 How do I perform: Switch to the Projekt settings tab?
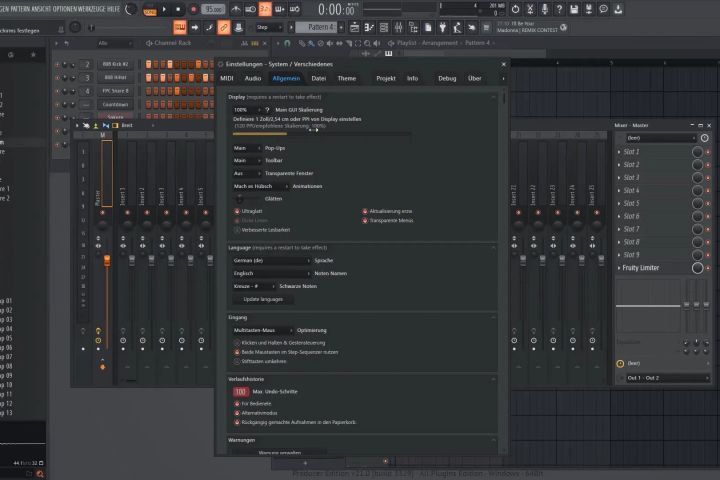tap(386, 79)
